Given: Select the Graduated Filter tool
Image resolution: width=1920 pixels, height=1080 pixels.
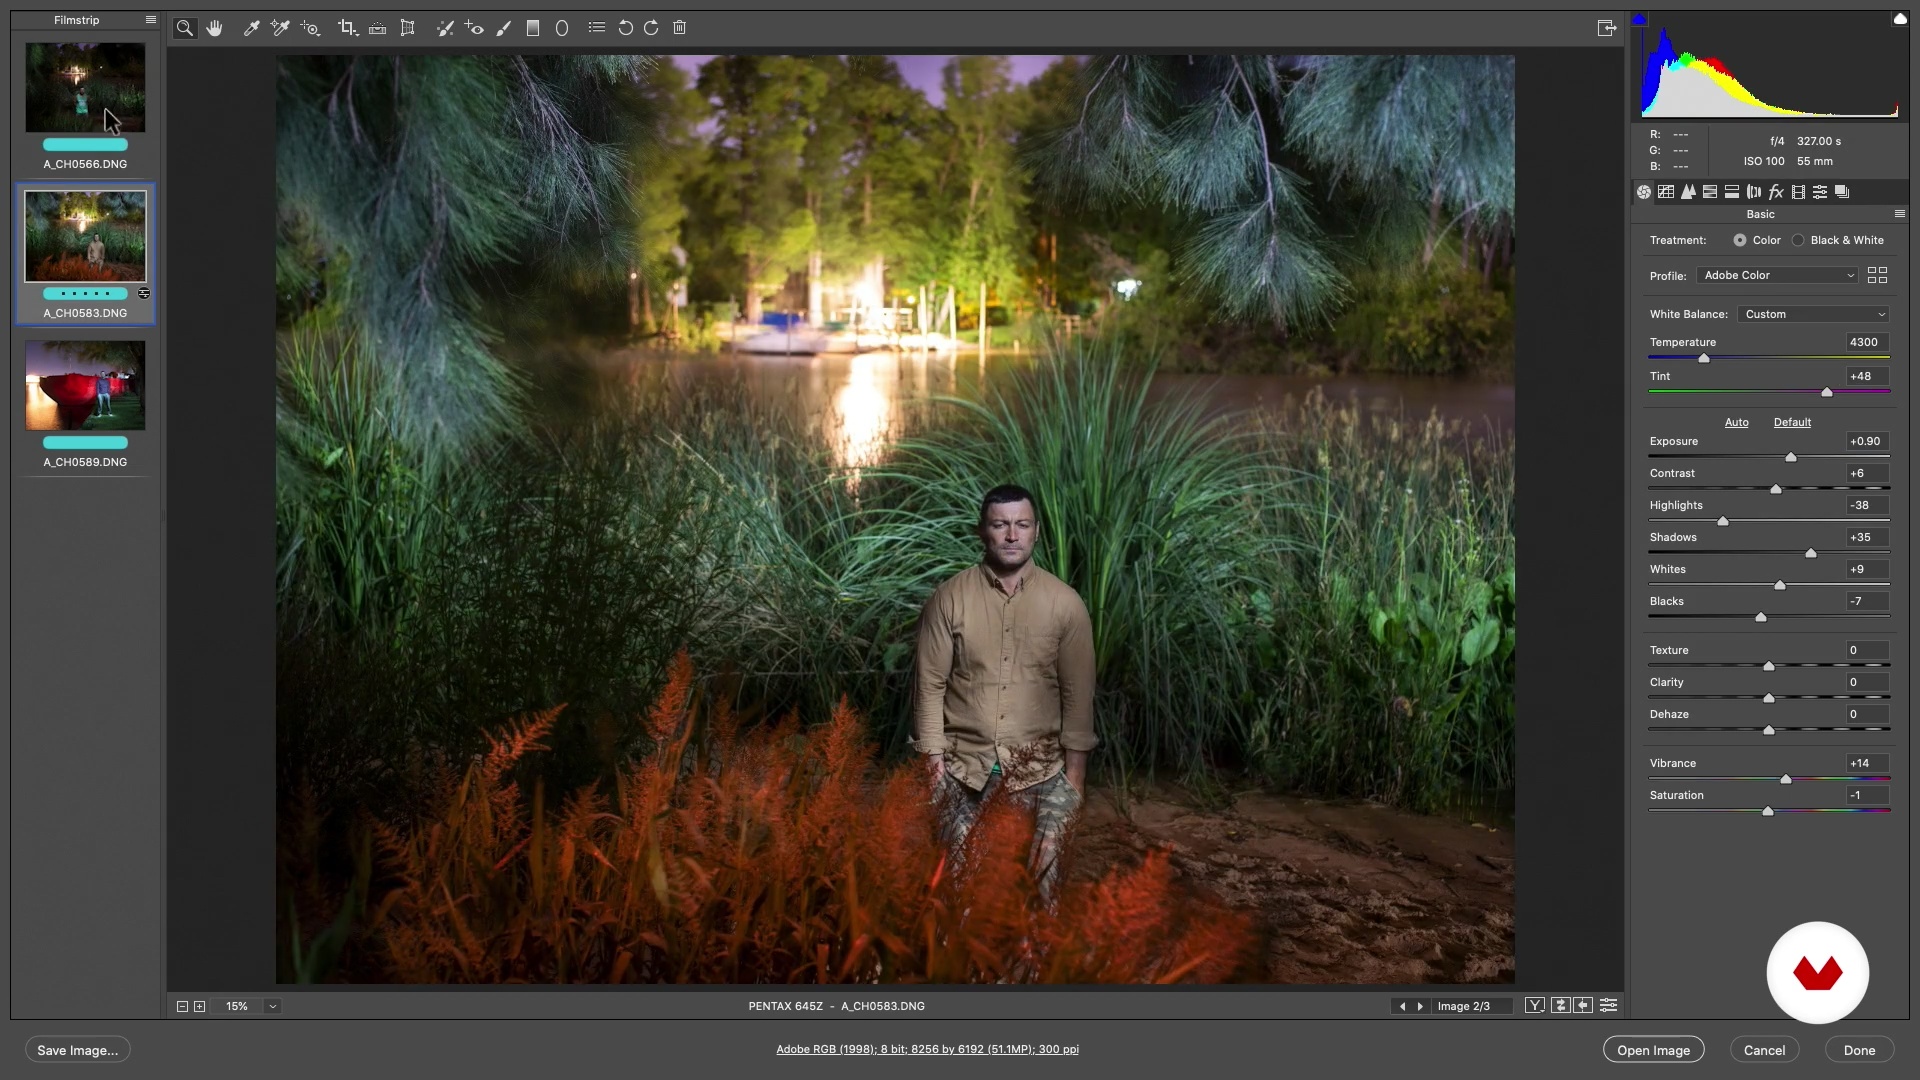Looking at the screenshot, I should pos(533,28).
